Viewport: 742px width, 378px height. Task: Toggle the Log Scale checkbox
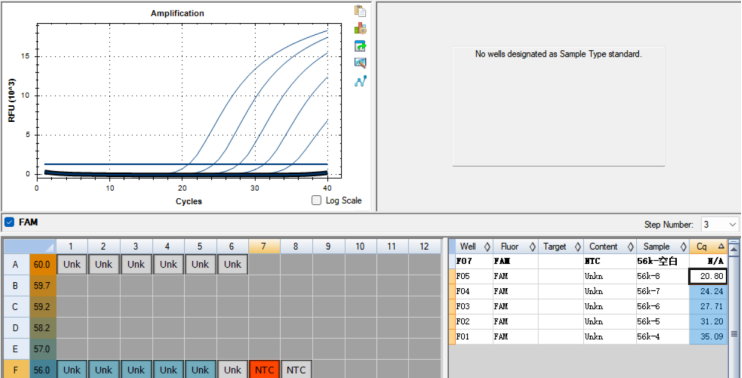[x=316, y=201]
